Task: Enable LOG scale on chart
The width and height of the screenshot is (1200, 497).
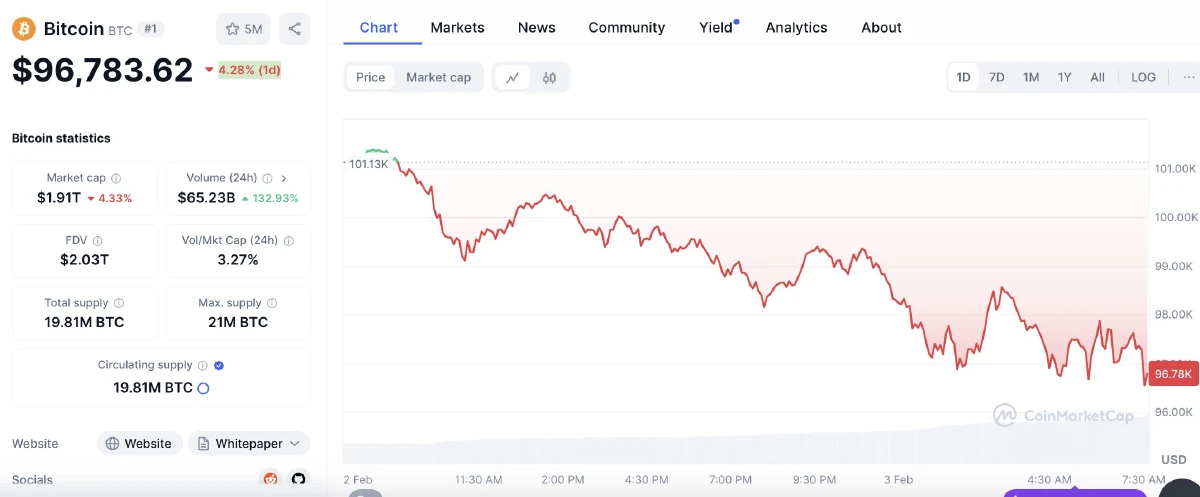Action: coord(1143,77)
